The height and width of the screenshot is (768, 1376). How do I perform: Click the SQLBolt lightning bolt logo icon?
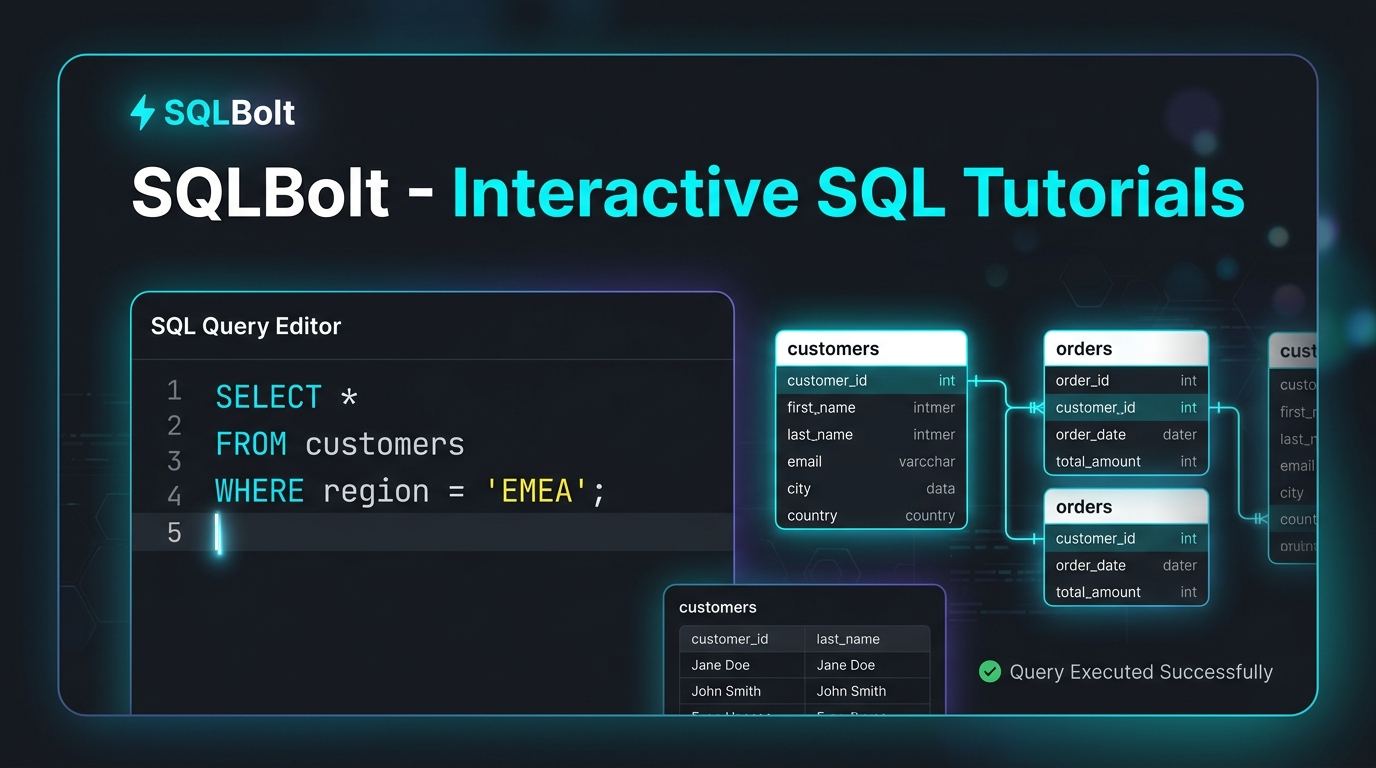click(142, 112)
